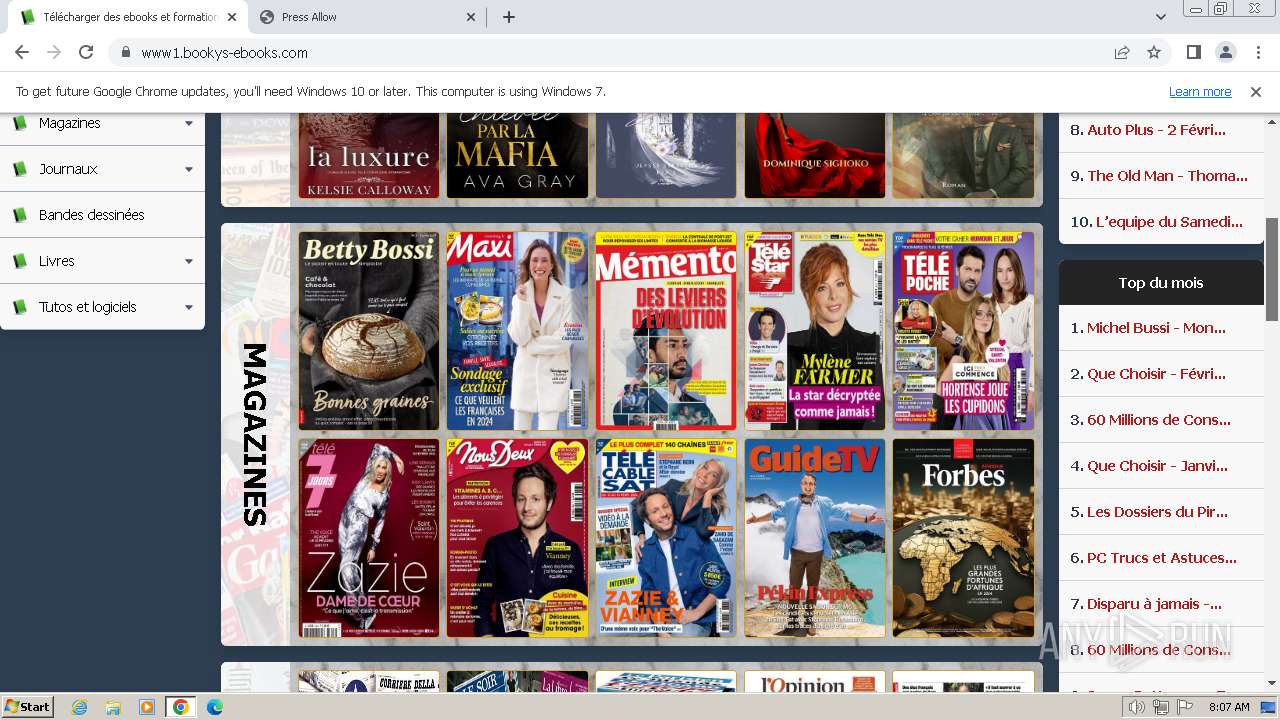Dismiss the Chrome update notification bar

[x=1256, y=91]
